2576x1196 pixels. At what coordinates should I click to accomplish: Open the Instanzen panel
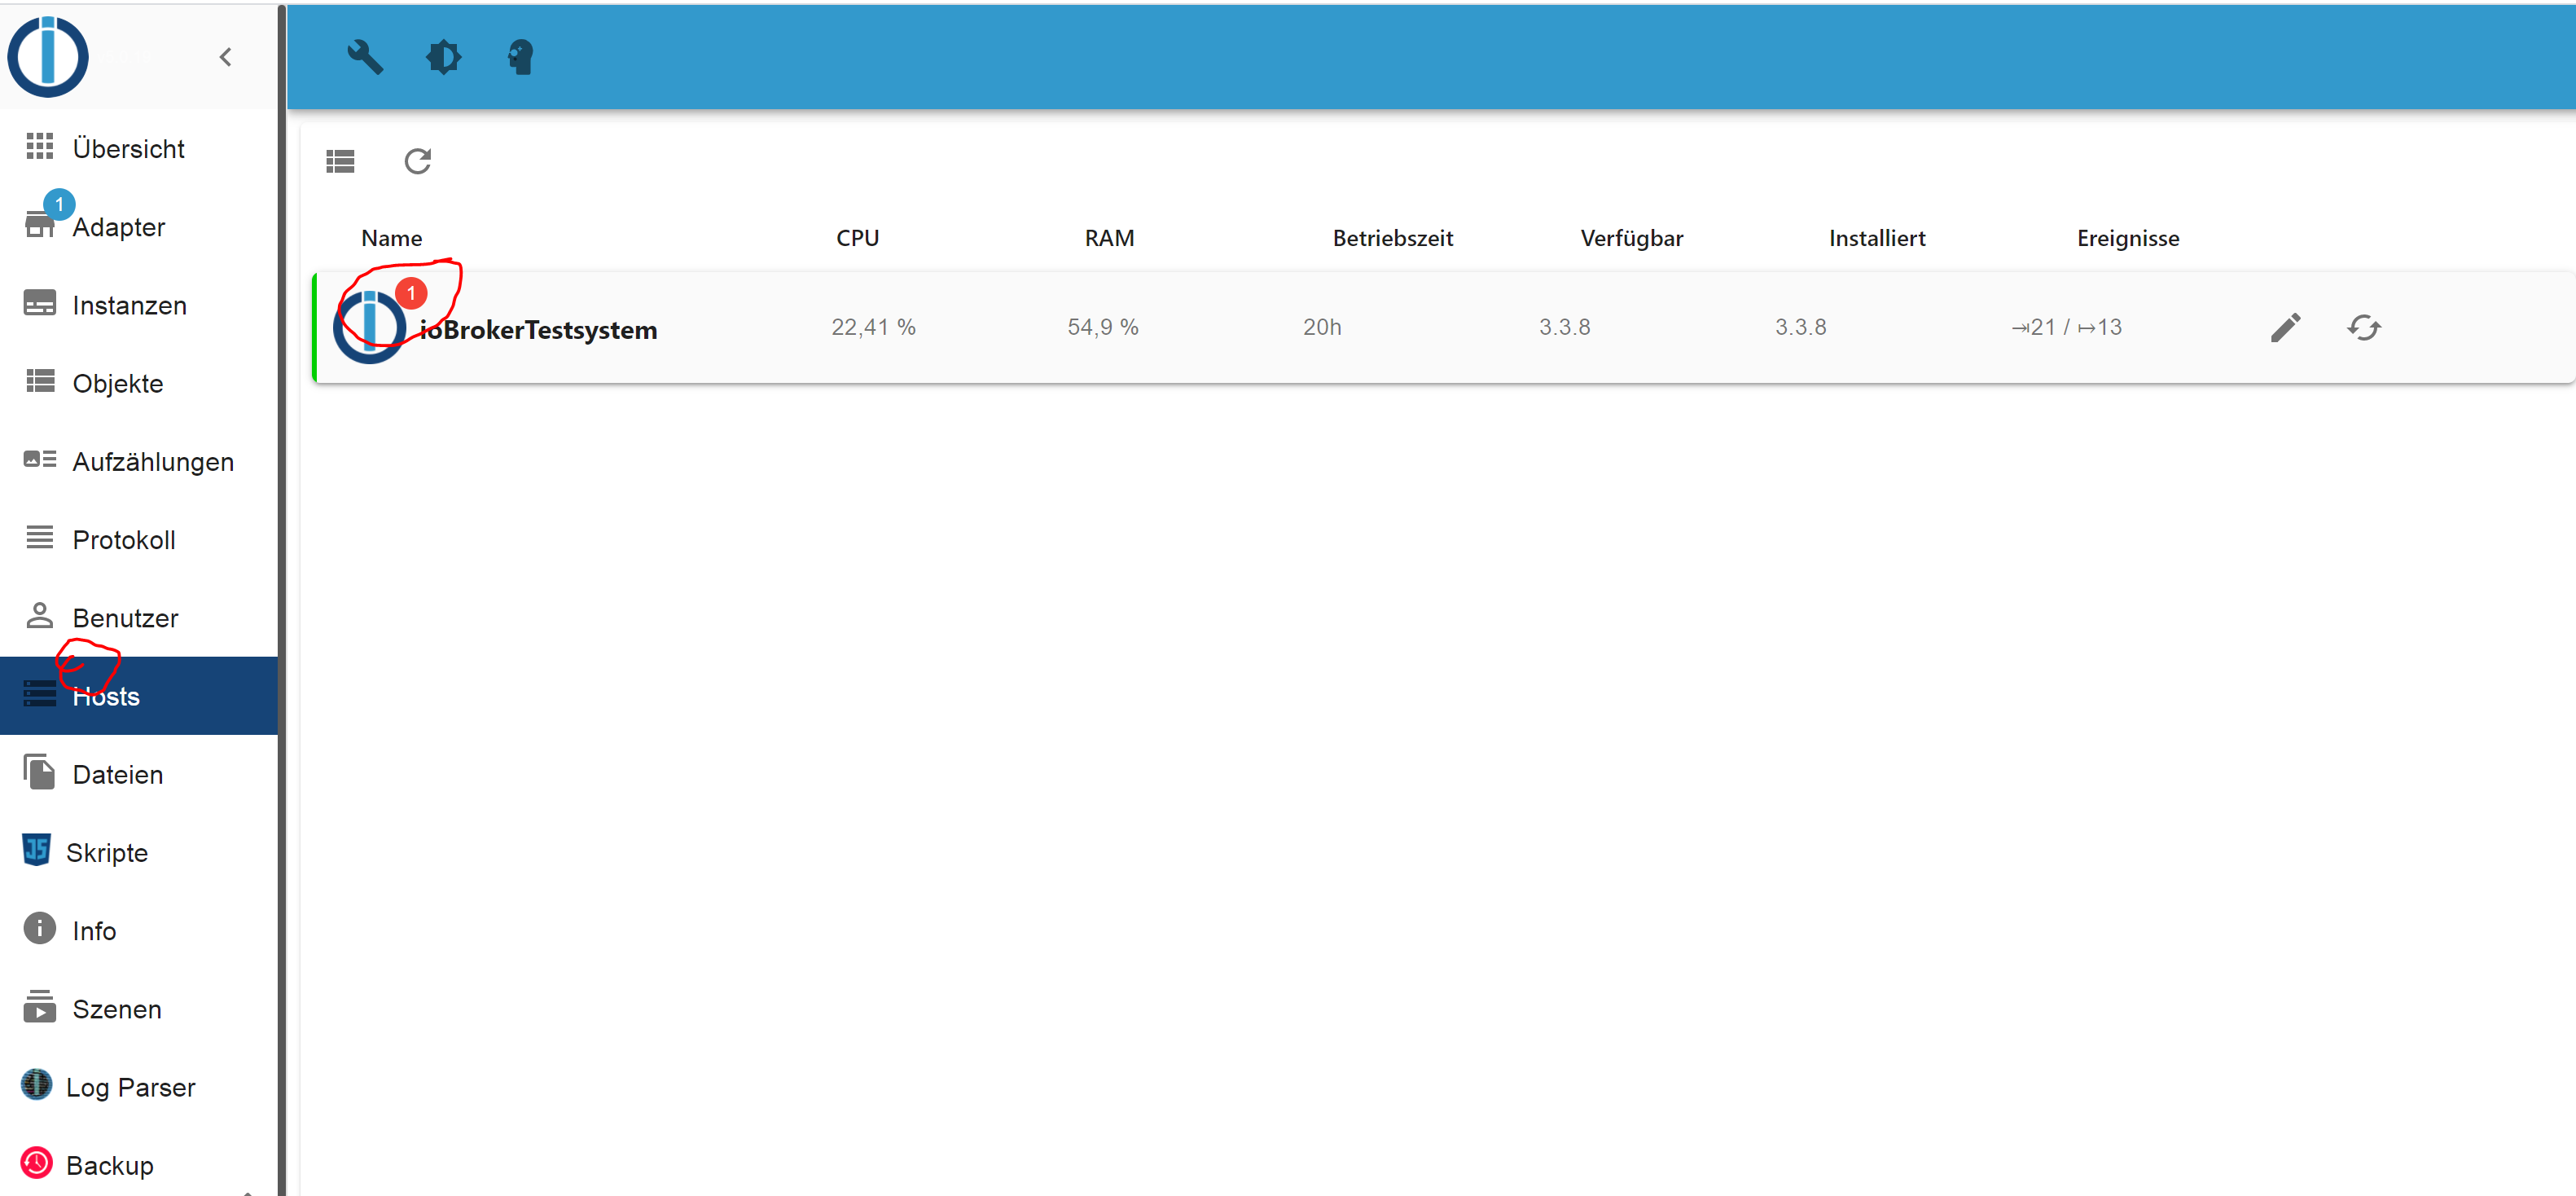pyautogui.click(x=130, y=304)
